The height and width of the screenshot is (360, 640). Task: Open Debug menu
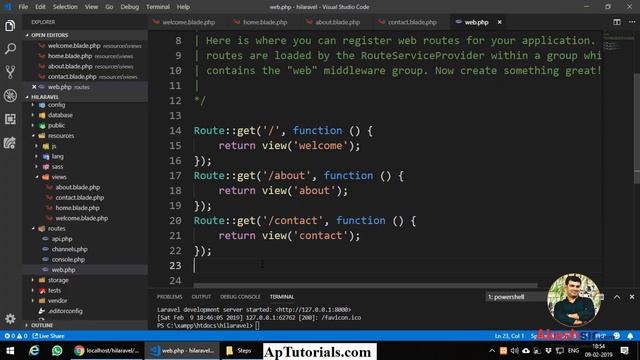pos(130,7)
